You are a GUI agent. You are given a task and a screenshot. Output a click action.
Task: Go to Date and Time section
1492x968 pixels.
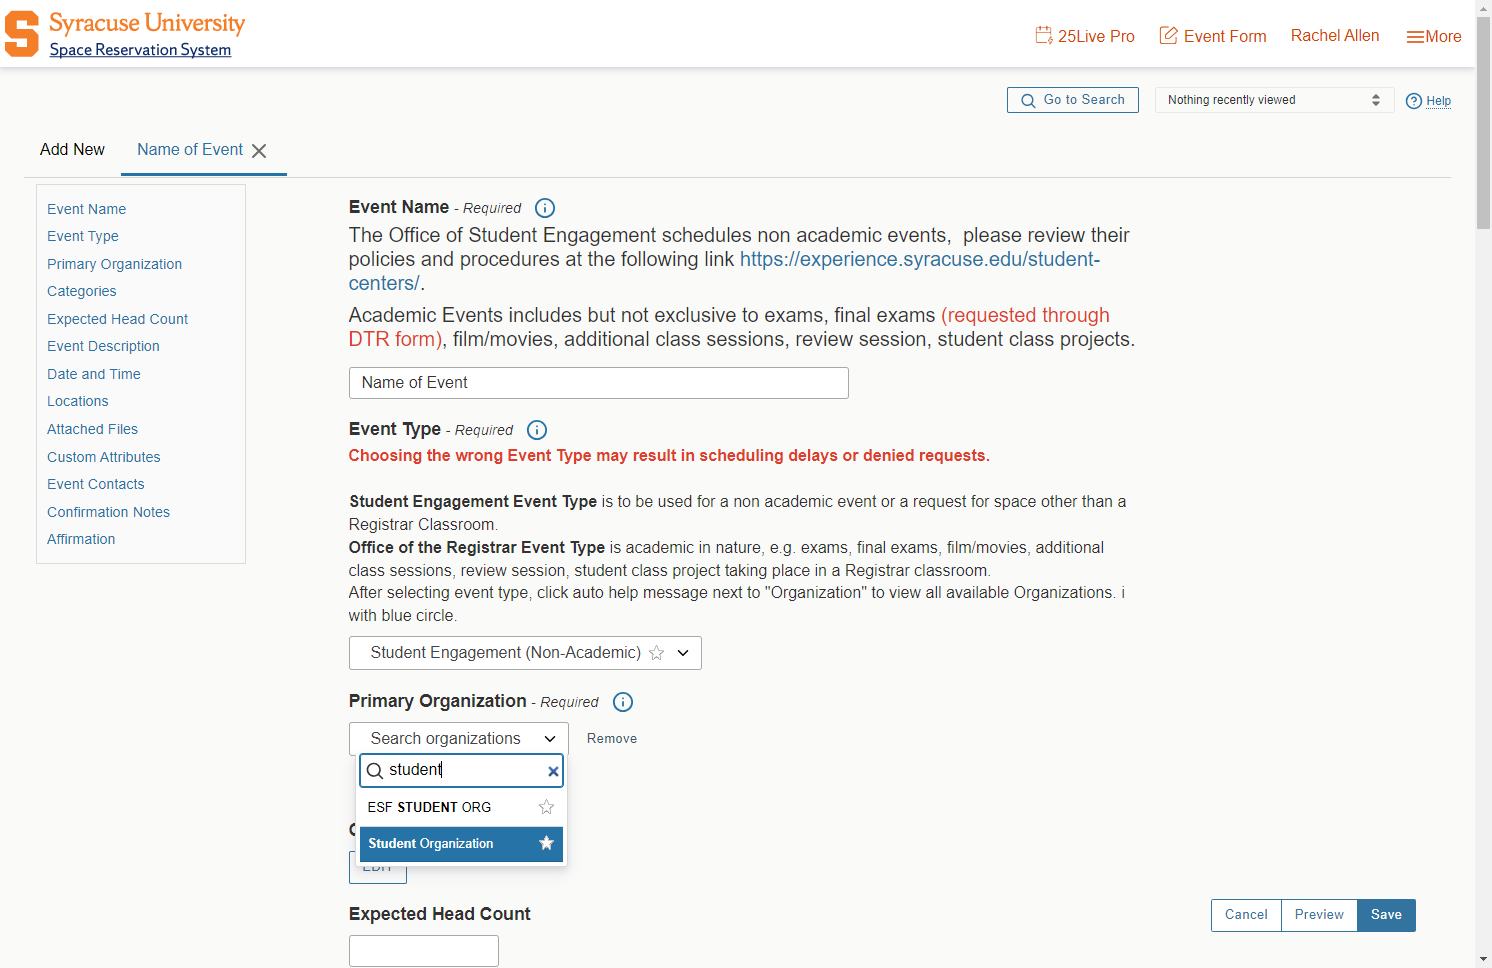[x=94, y=374]
